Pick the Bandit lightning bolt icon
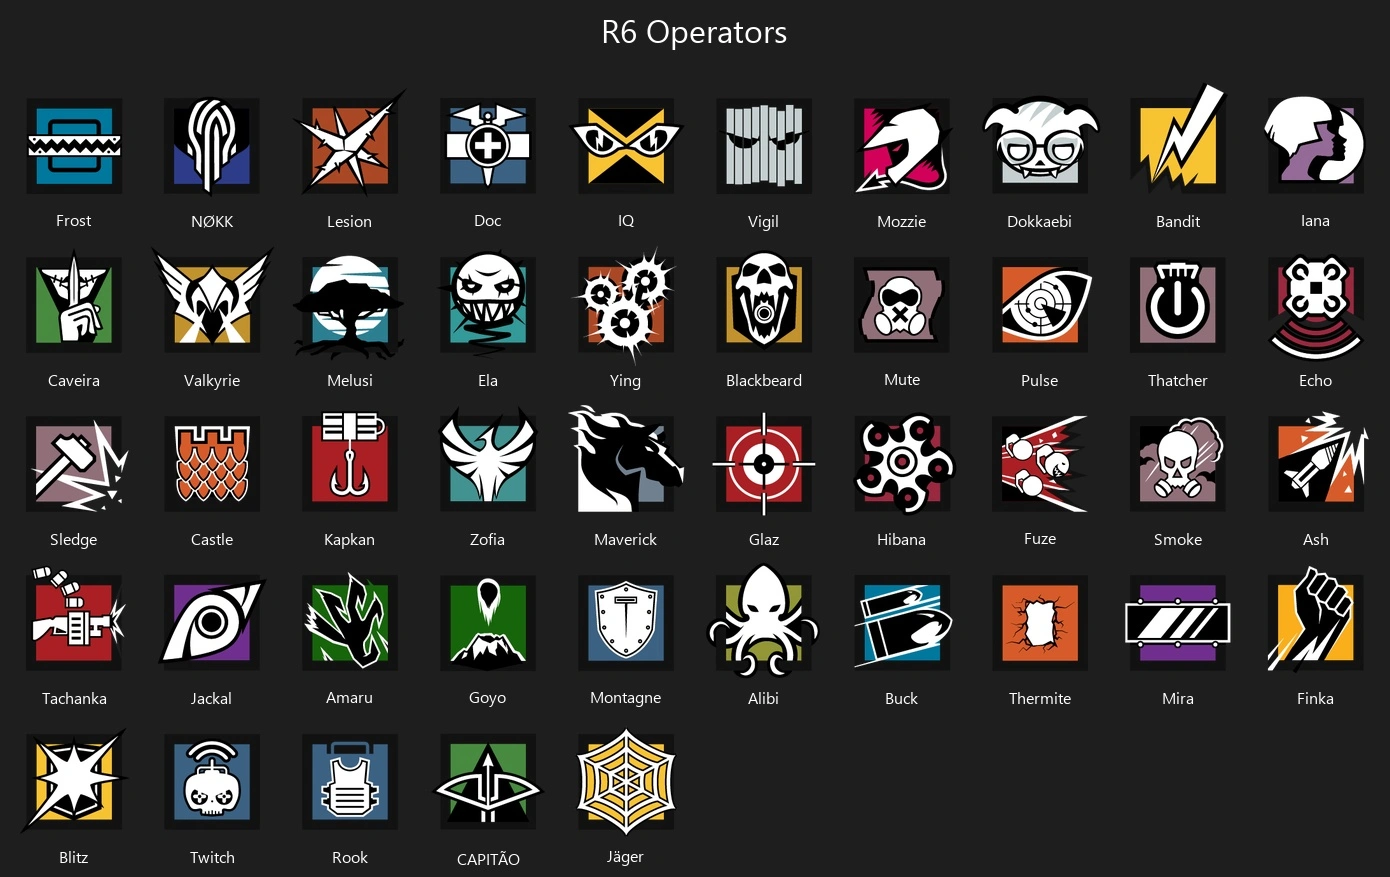This screenshot has width=1390, height=877. (1178, 140)
